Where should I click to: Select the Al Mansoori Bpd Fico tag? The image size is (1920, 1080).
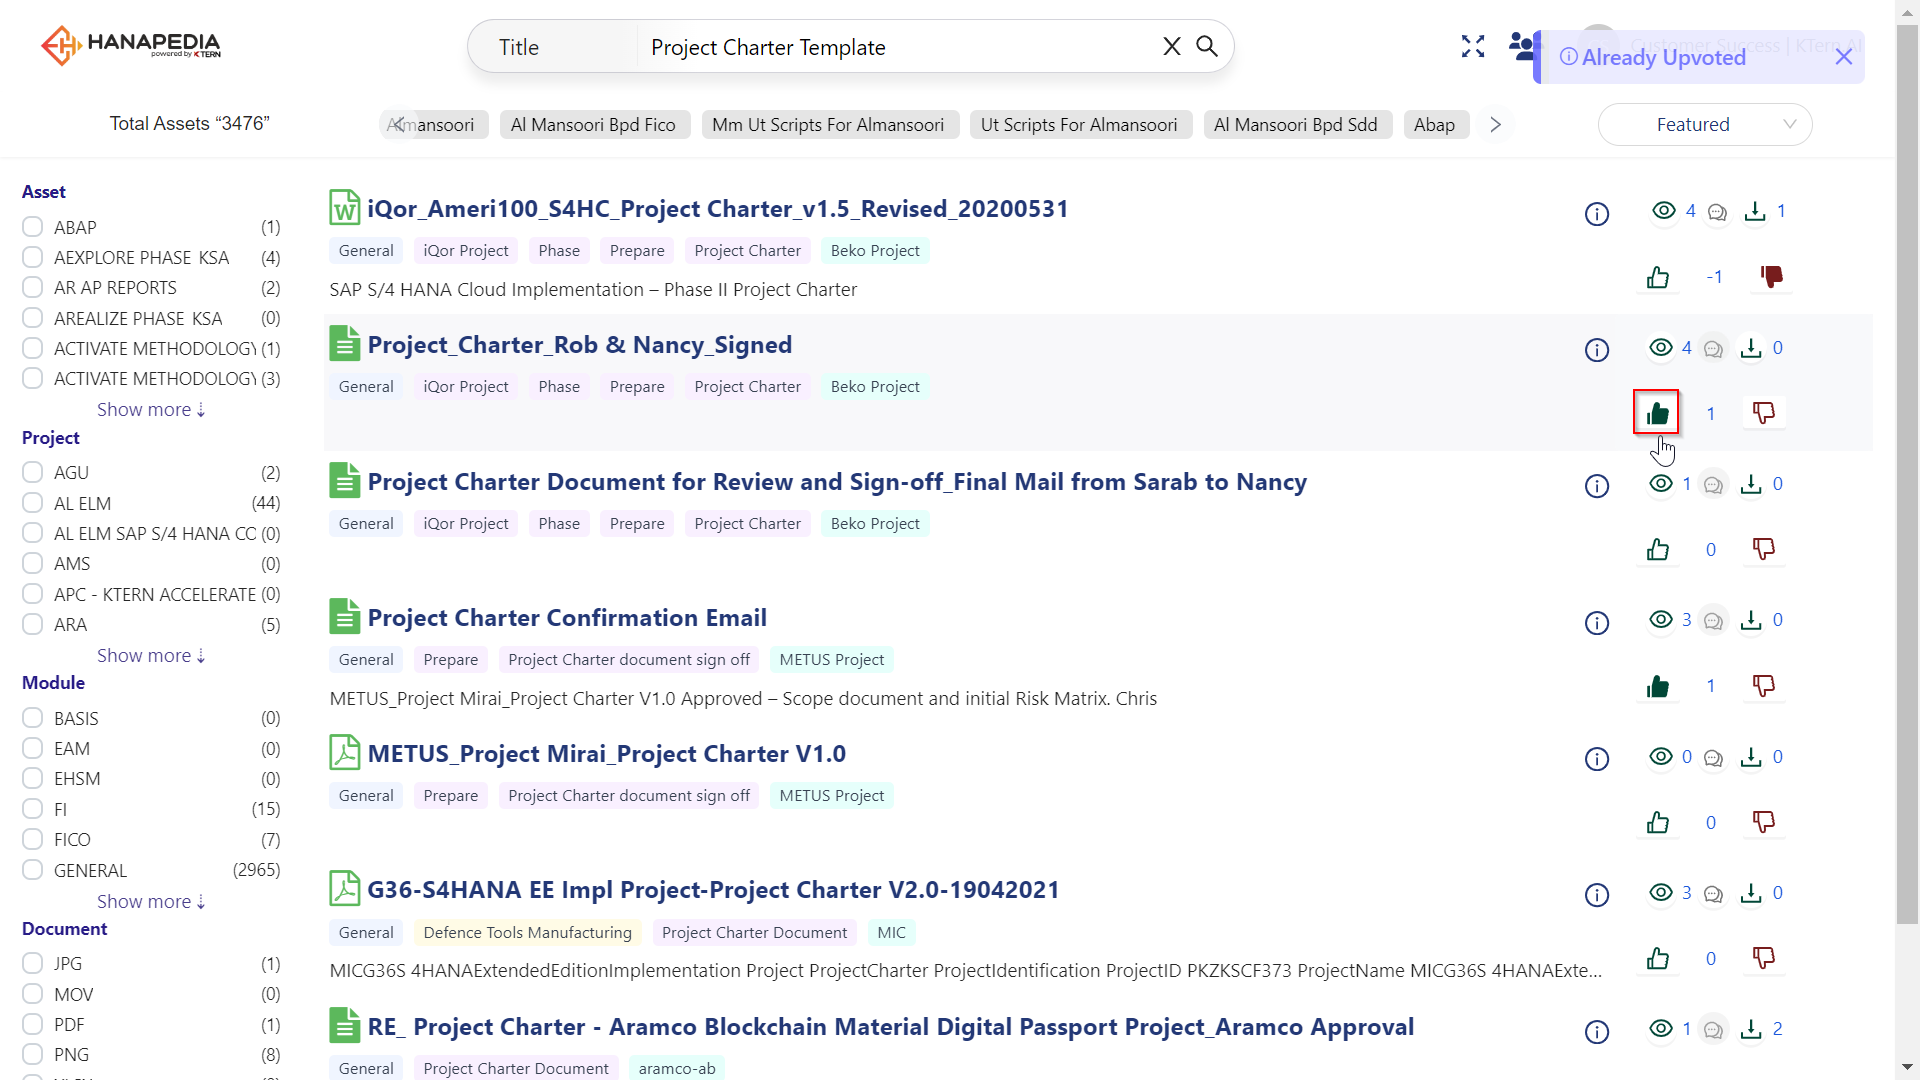[594, 125]
